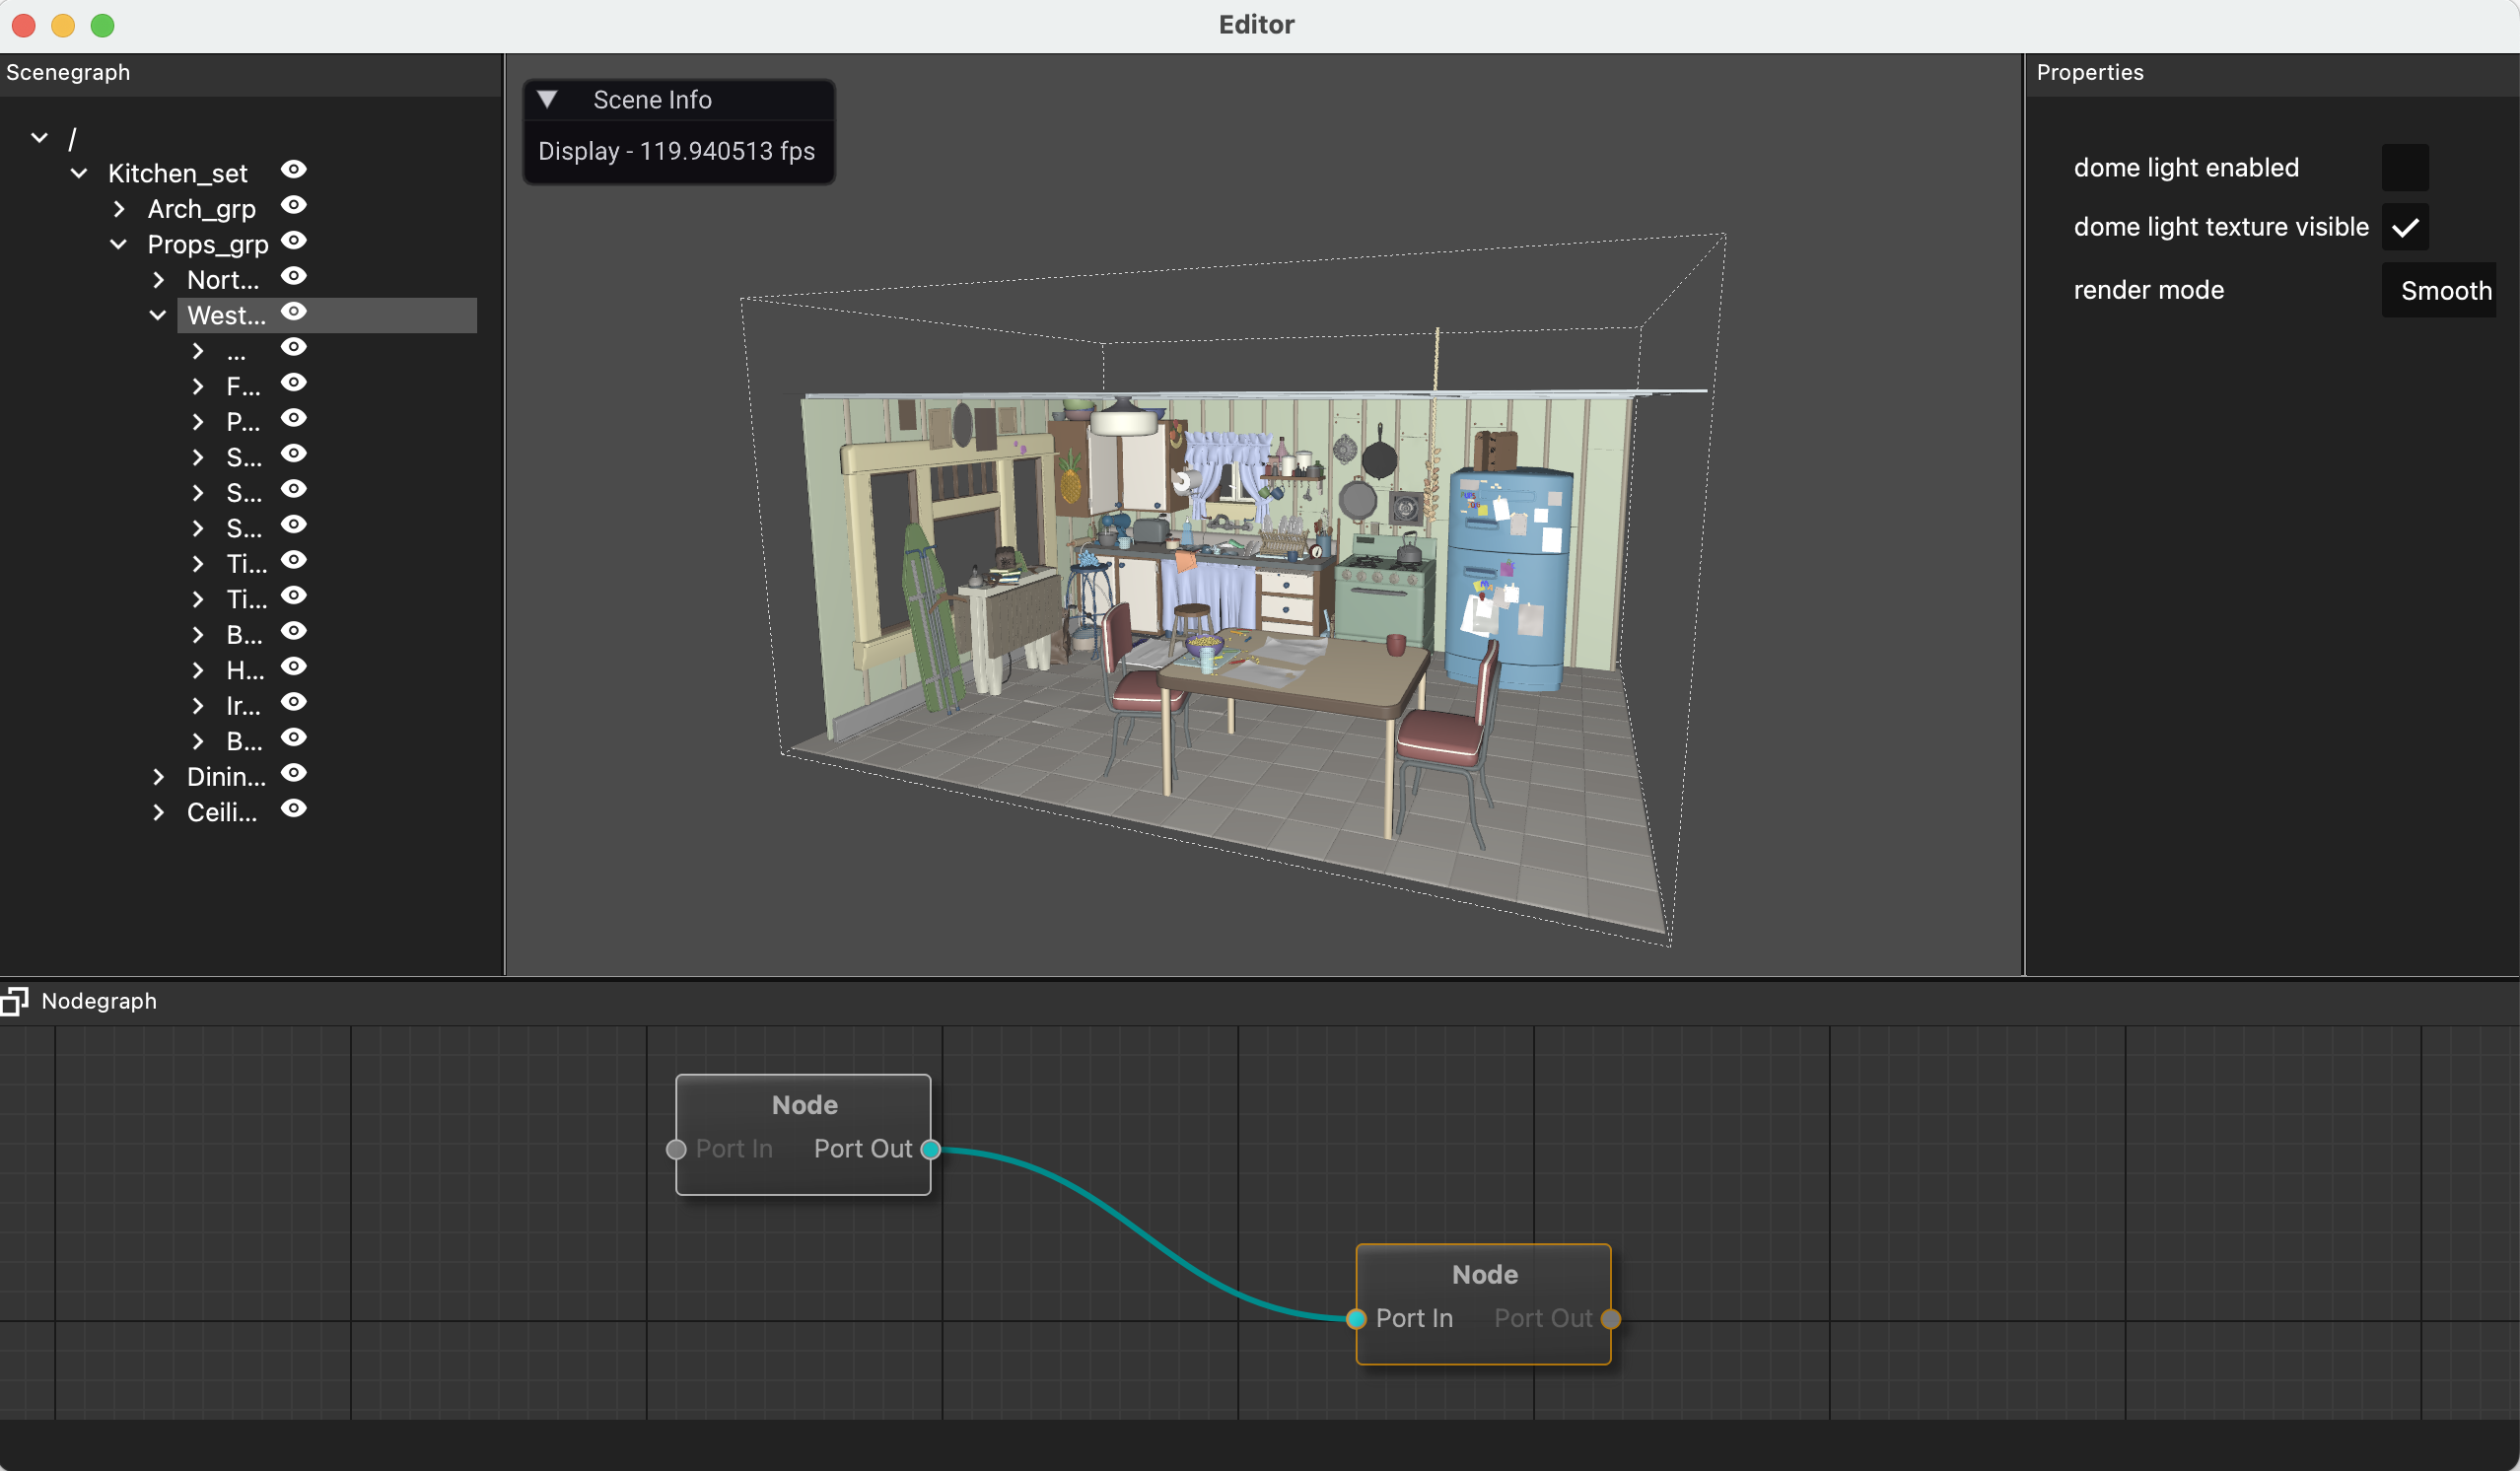Select the Smooth render mode button
The width and height of the screenshot is (2520, 1471).
point(2443,291)
